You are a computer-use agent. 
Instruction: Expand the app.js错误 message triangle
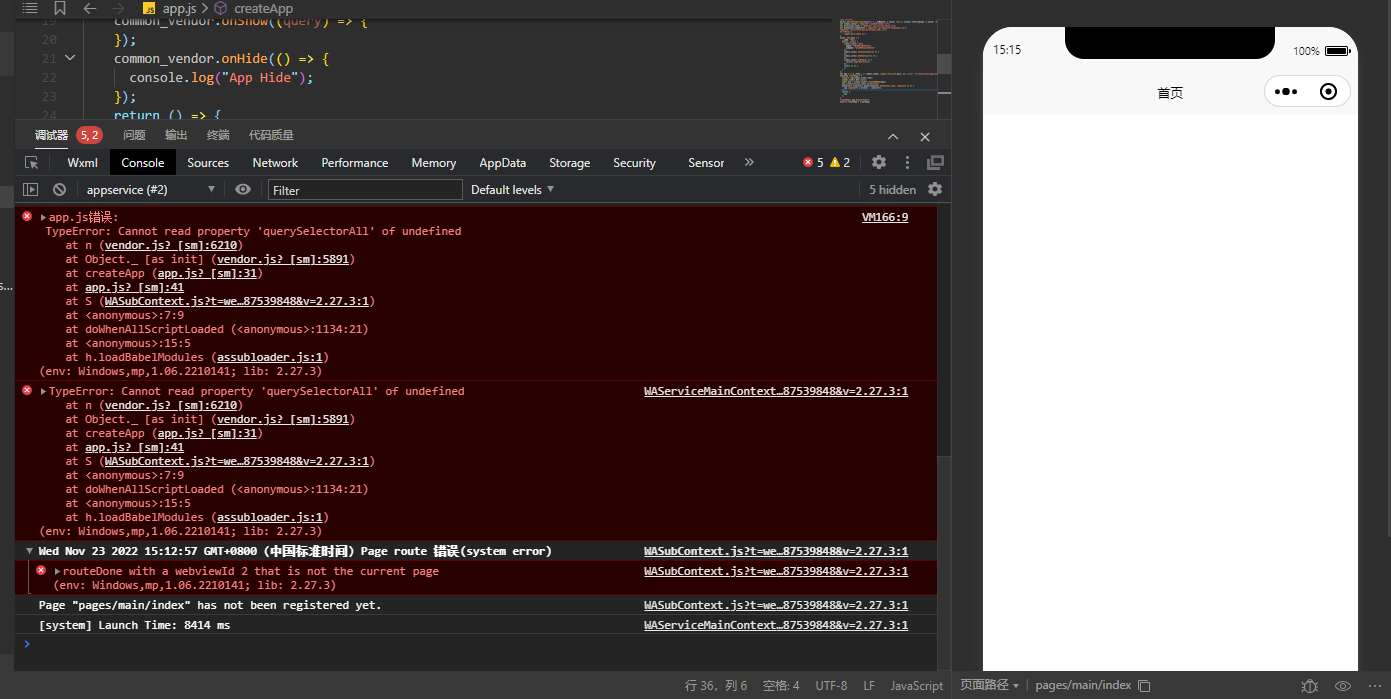click(x=43, y=217)
